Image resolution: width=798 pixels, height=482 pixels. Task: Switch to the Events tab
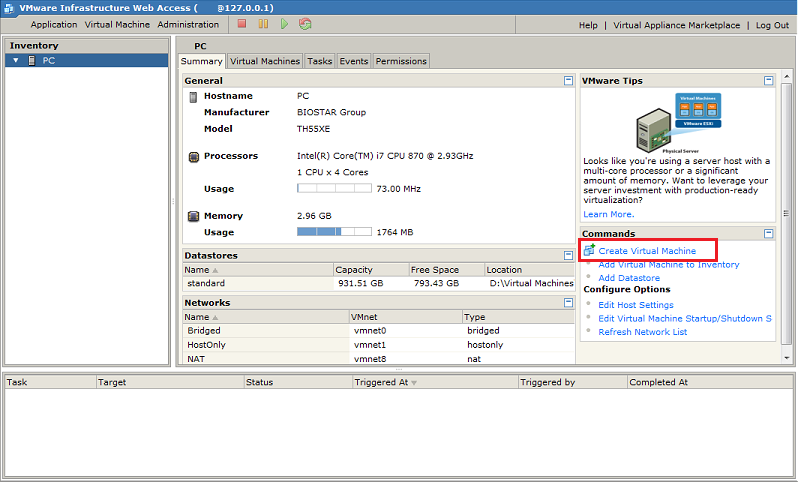point(353,61)
